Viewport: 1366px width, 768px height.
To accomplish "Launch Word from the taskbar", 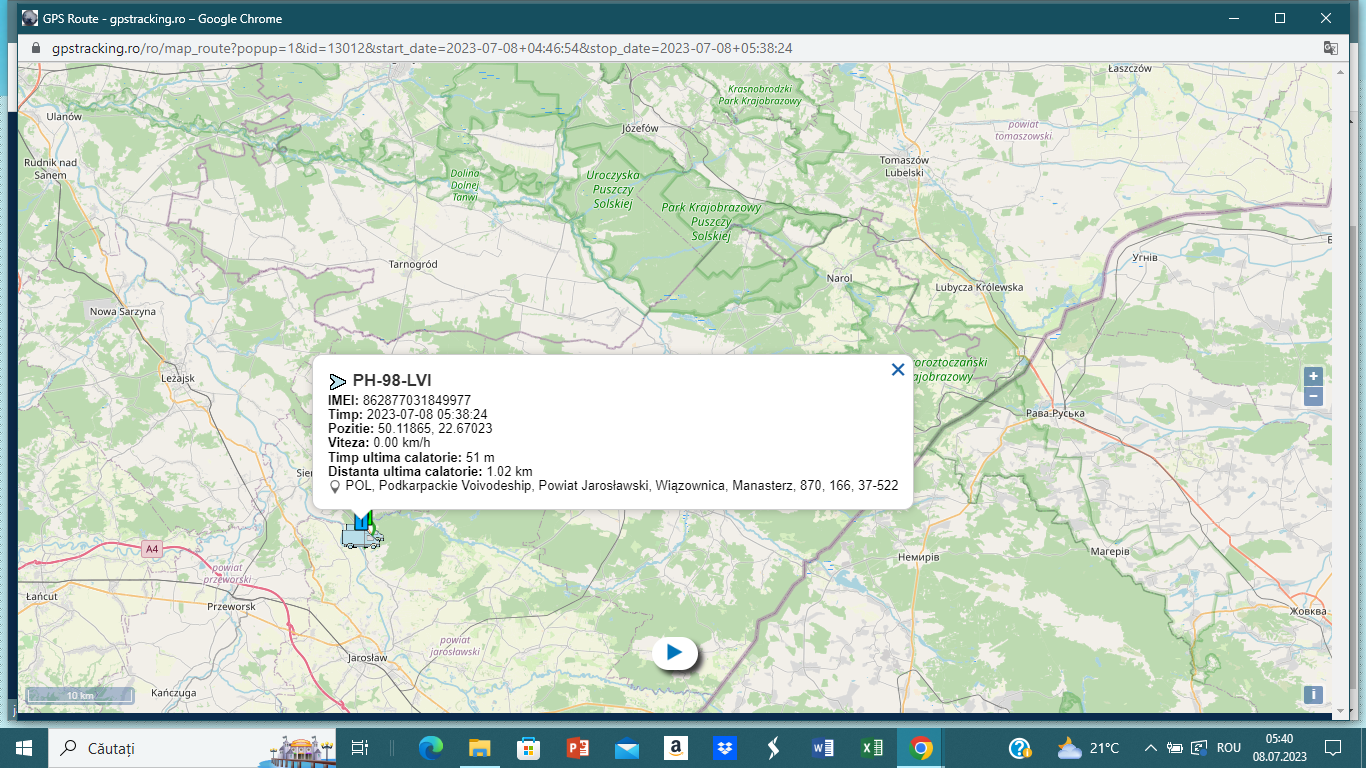I will tap(823, 748).
